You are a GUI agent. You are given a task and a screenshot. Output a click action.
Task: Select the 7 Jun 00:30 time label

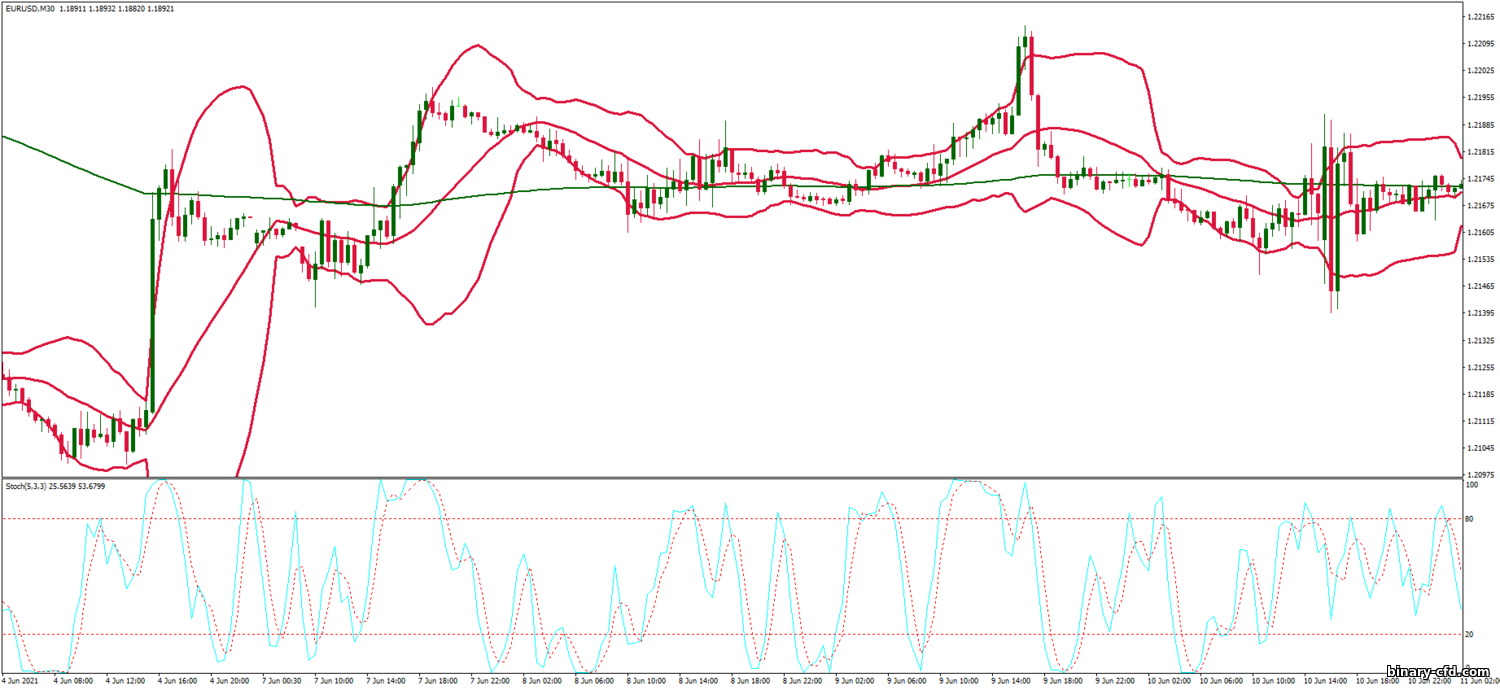(280, 681)
